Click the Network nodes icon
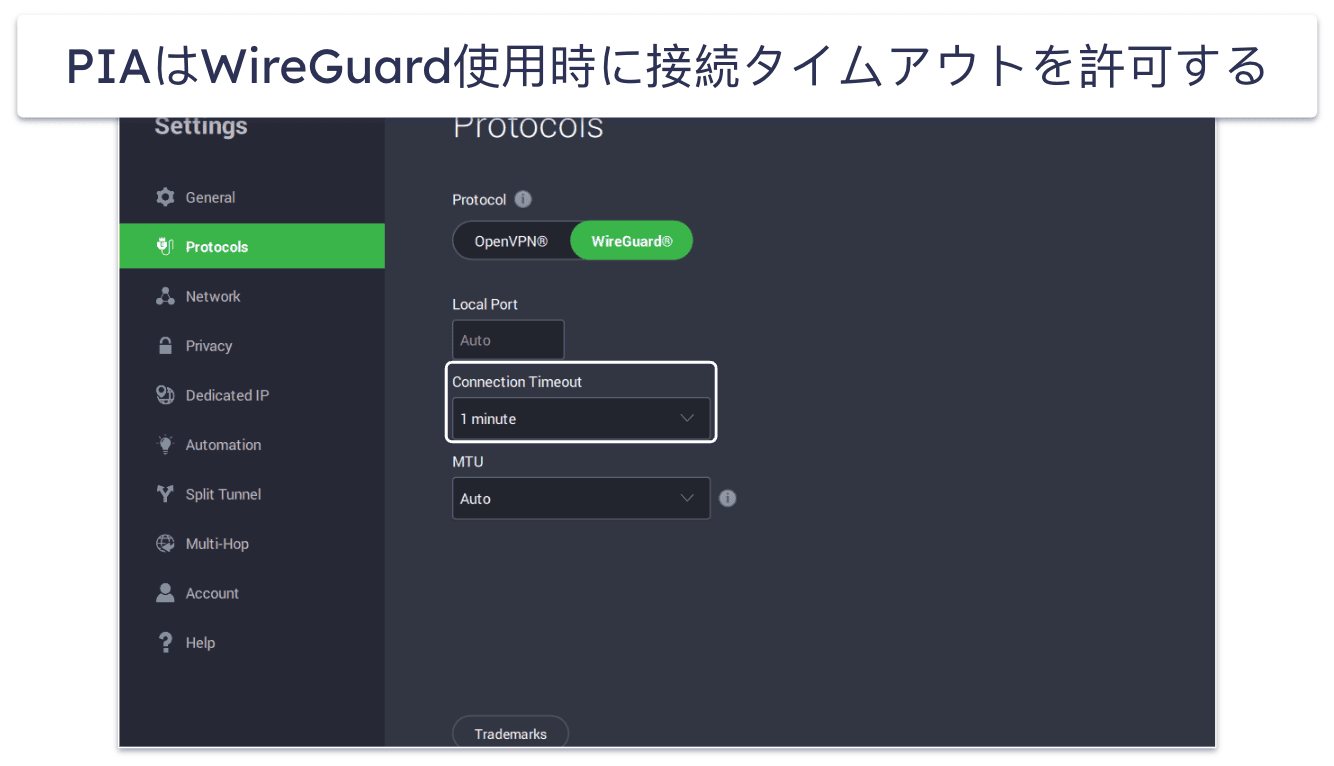 [x=165, y=296]
